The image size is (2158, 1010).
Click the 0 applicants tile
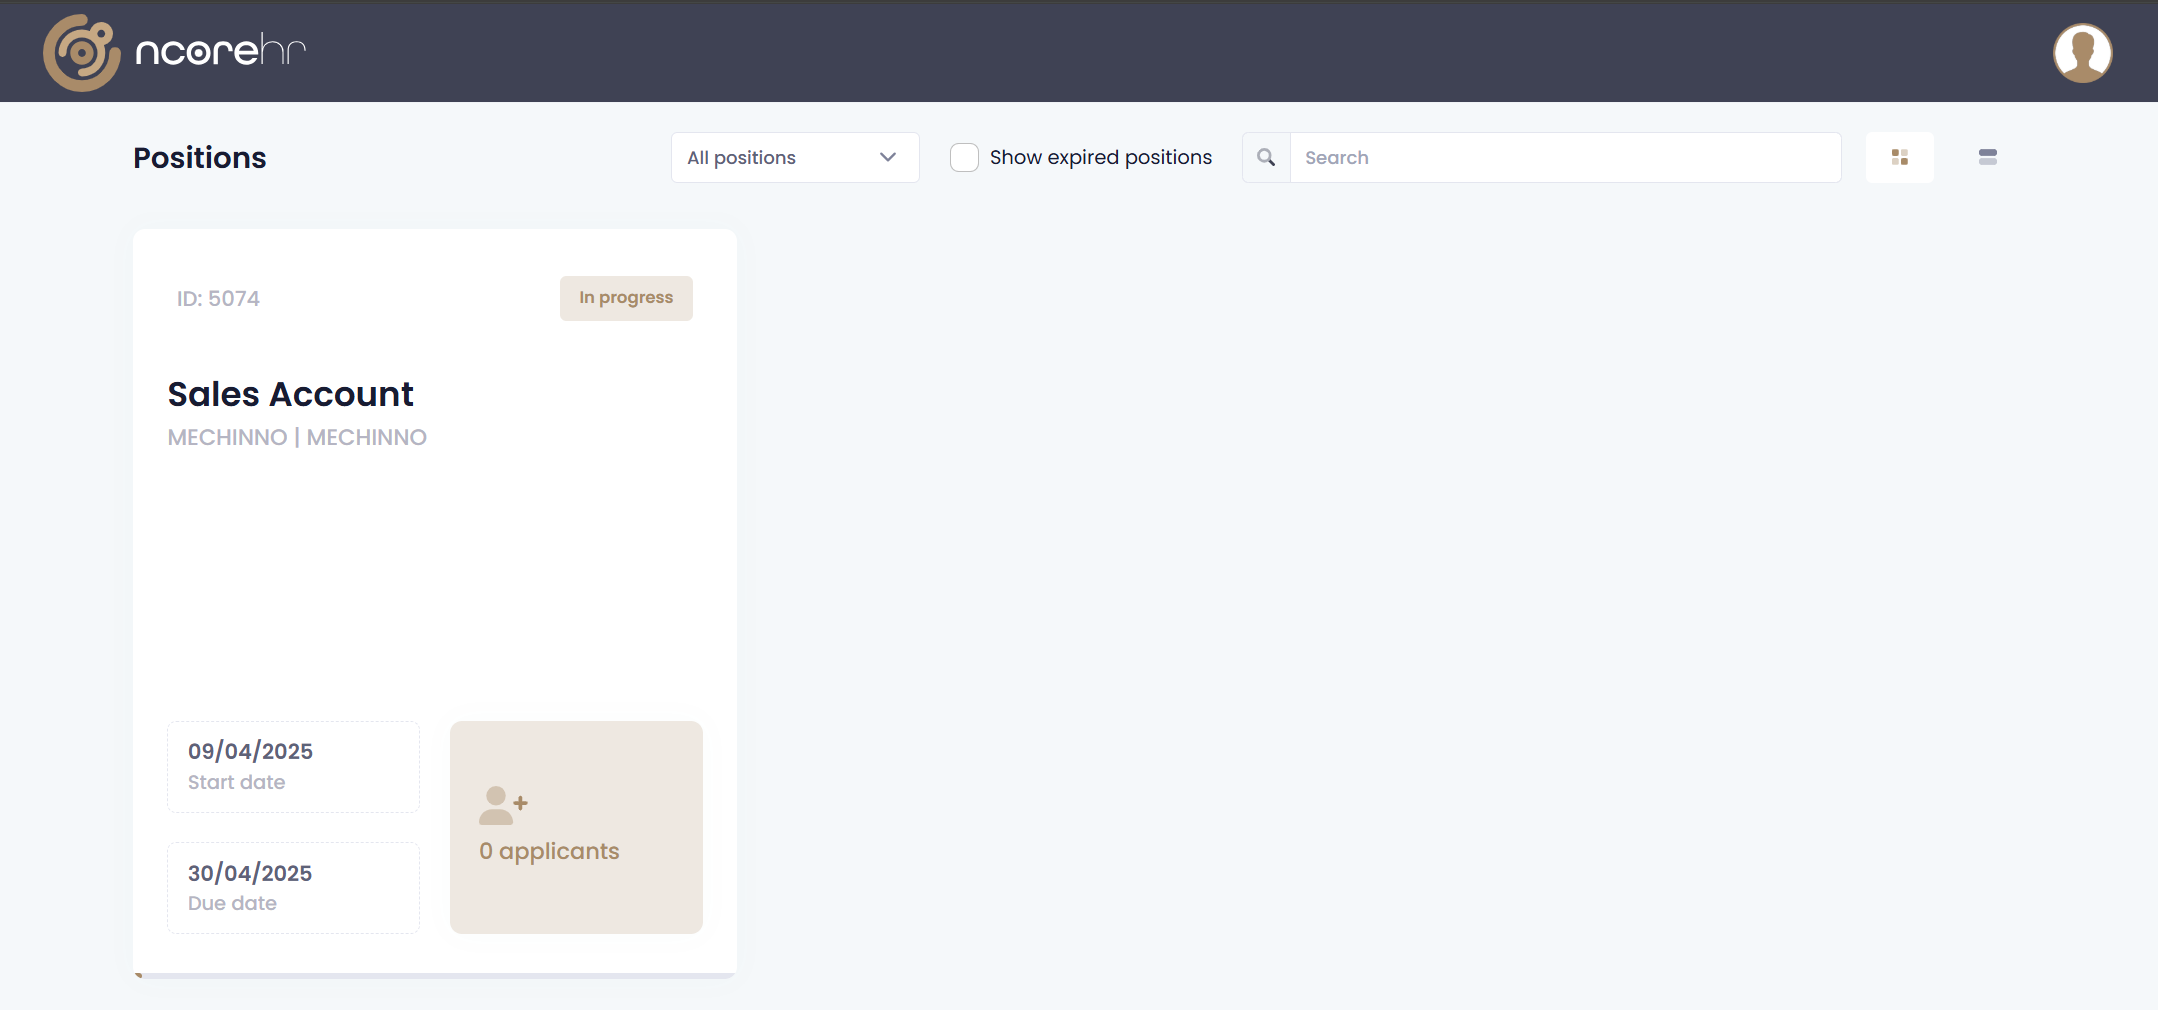coord(576,827)
